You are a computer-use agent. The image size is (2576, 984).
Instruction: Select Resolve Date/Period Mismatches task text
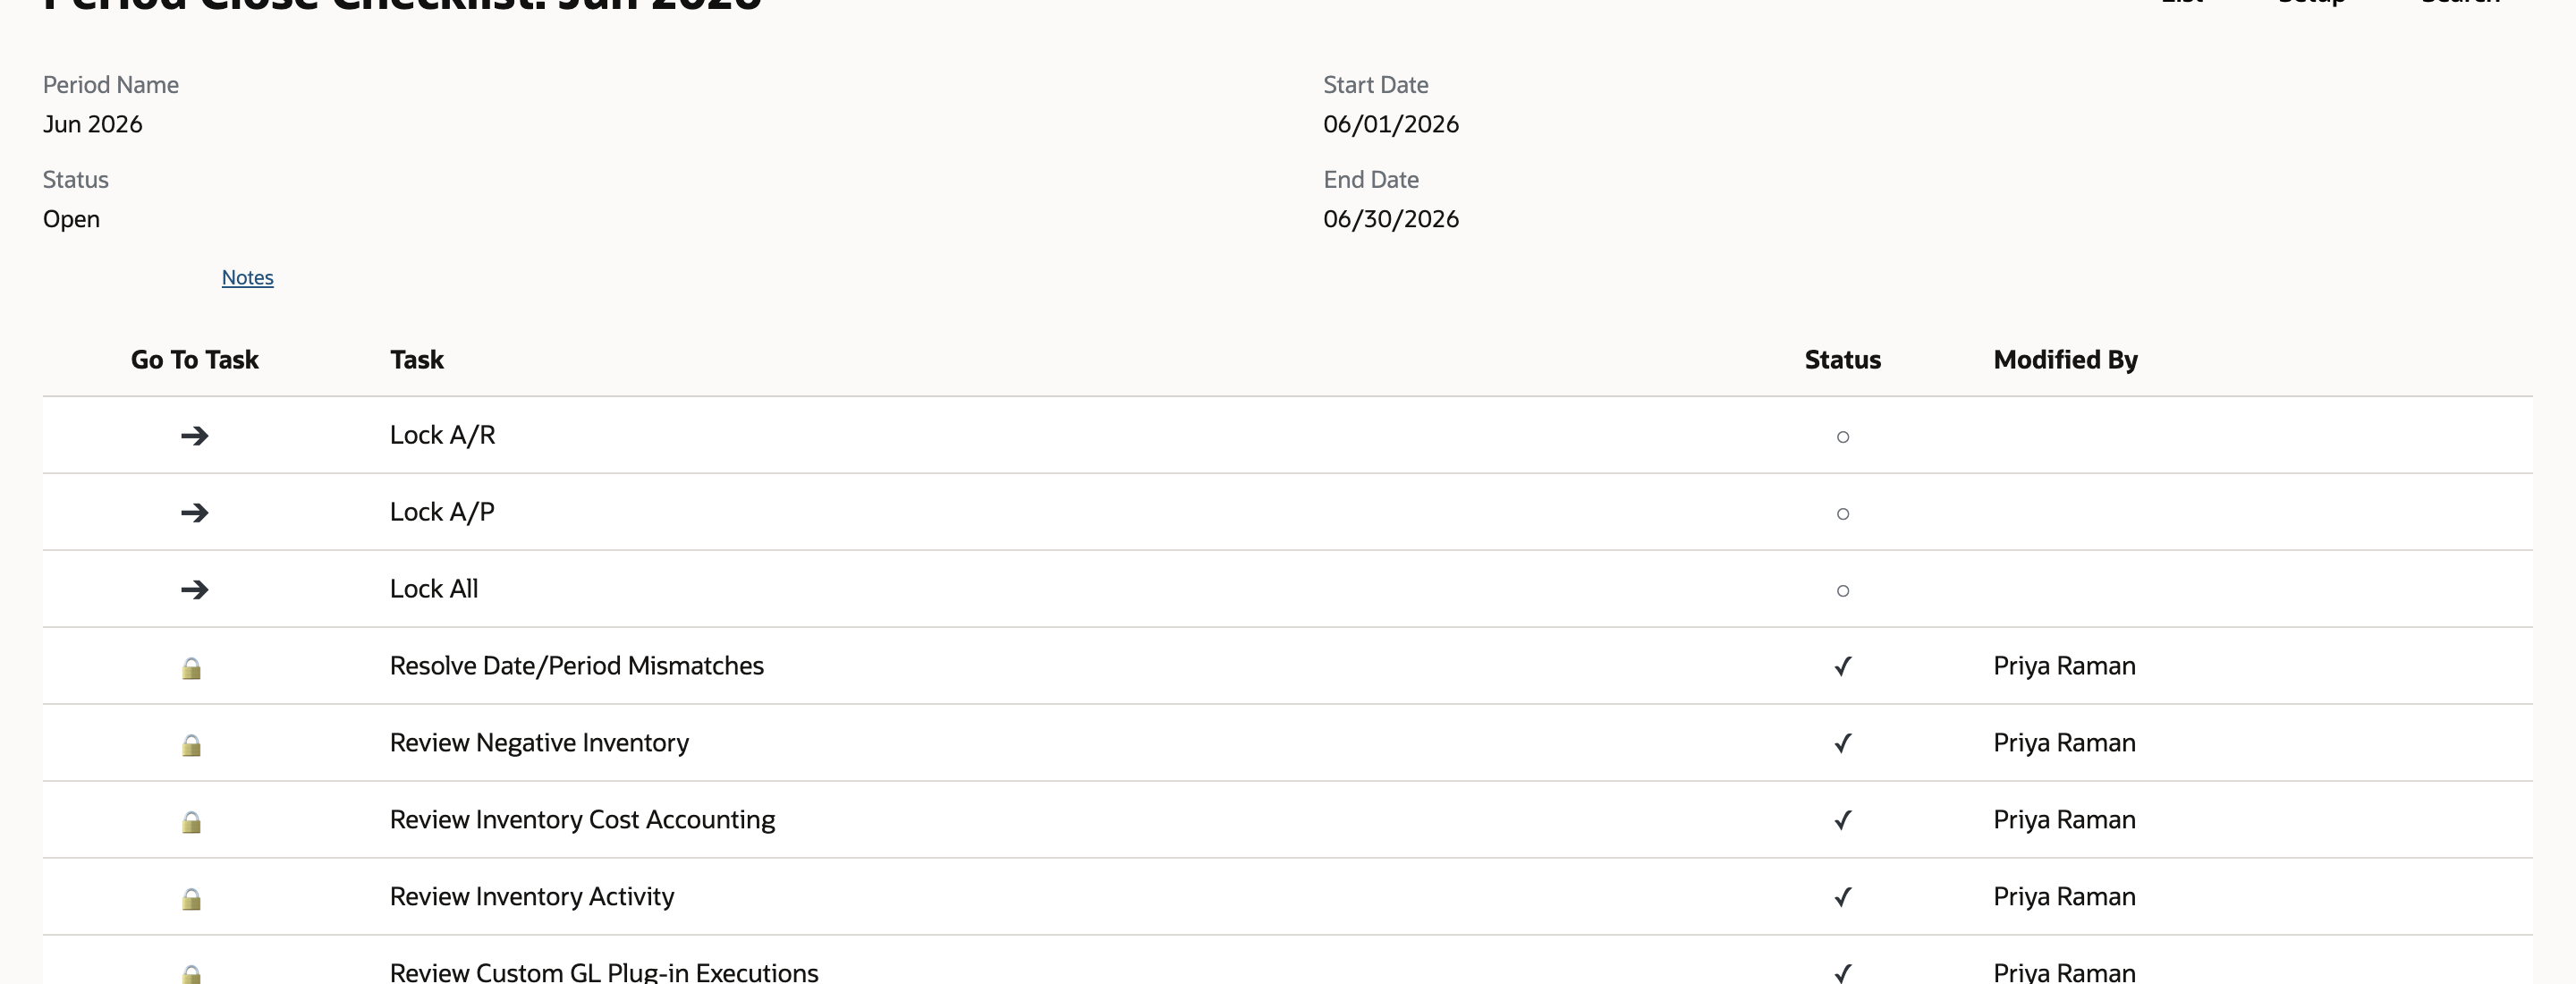(576, 666)
